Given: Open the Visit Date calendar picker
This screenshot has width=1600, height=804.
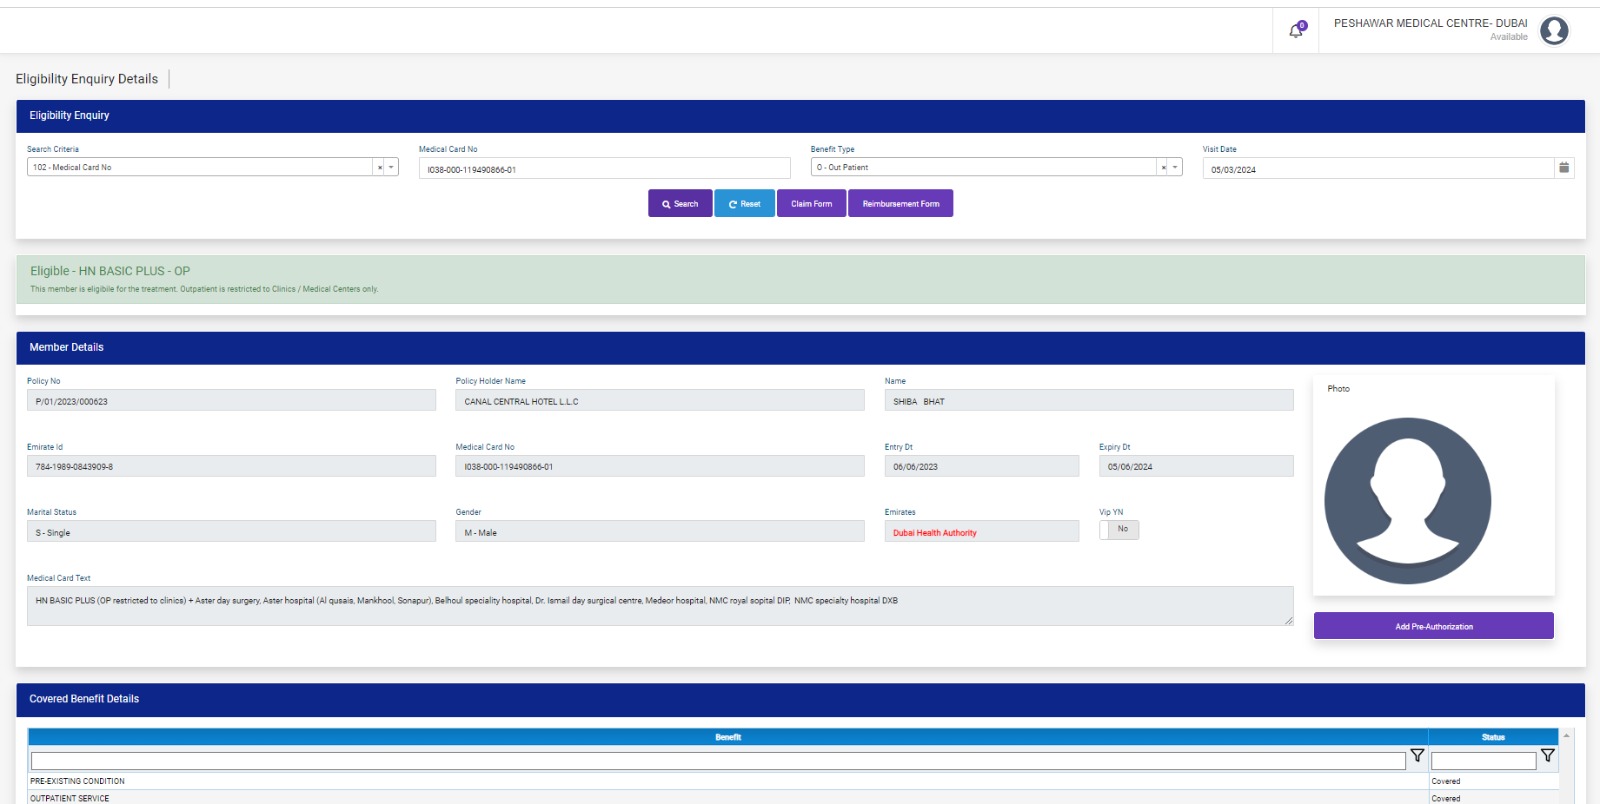Looking at the screenshot, I should tap(1564, 168).
